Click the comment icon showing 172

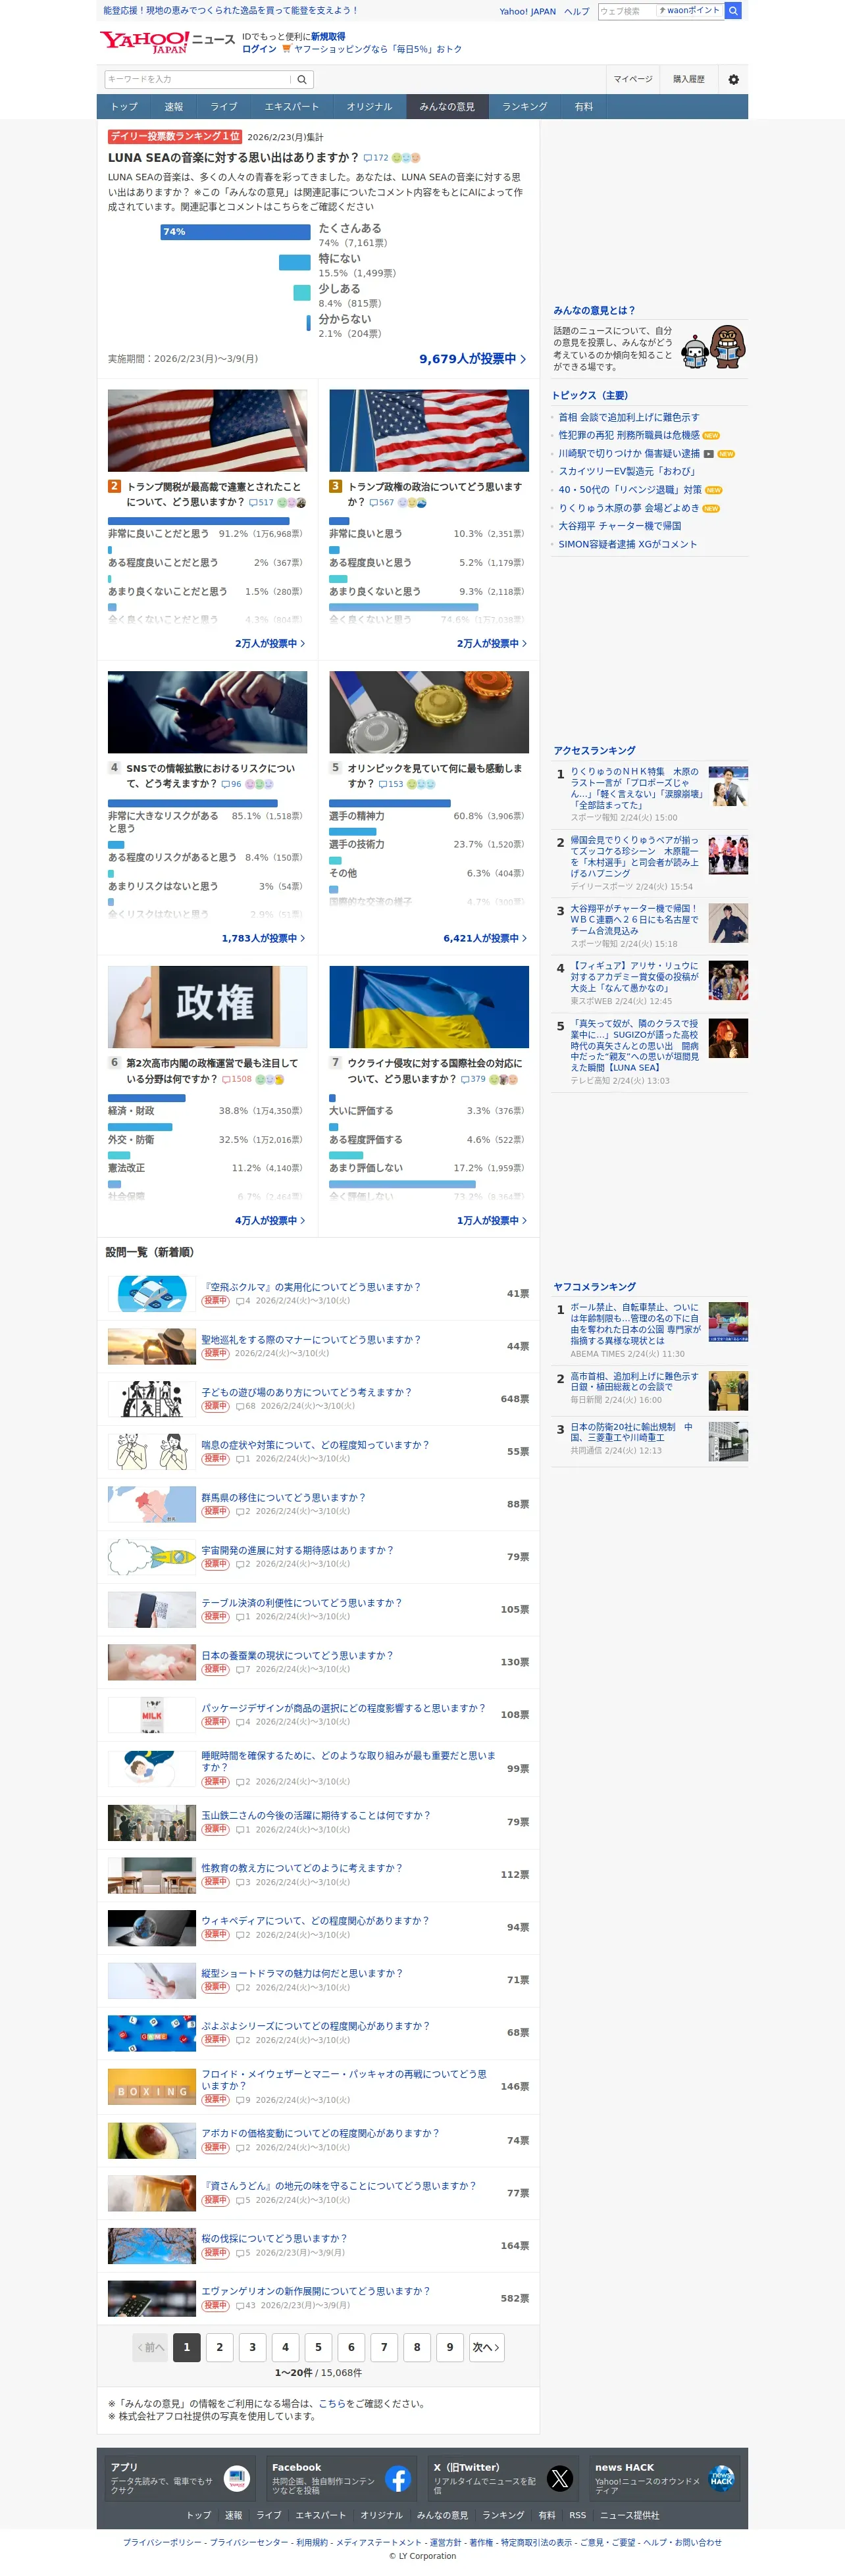point(376,158)
